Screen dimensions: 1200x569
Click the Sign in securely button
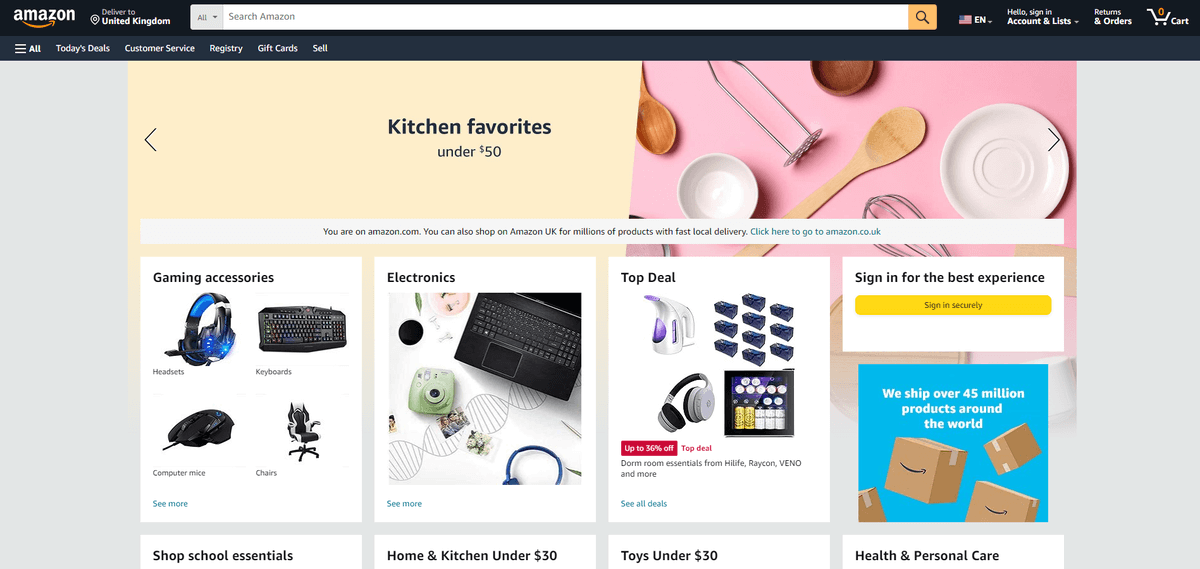953,305
